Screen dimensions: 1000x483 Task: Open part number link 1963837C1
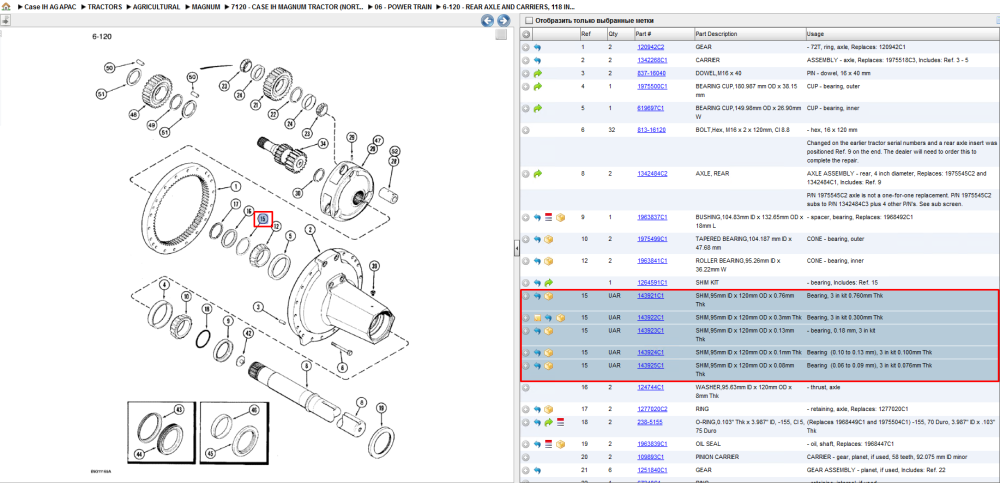point(652,217)
